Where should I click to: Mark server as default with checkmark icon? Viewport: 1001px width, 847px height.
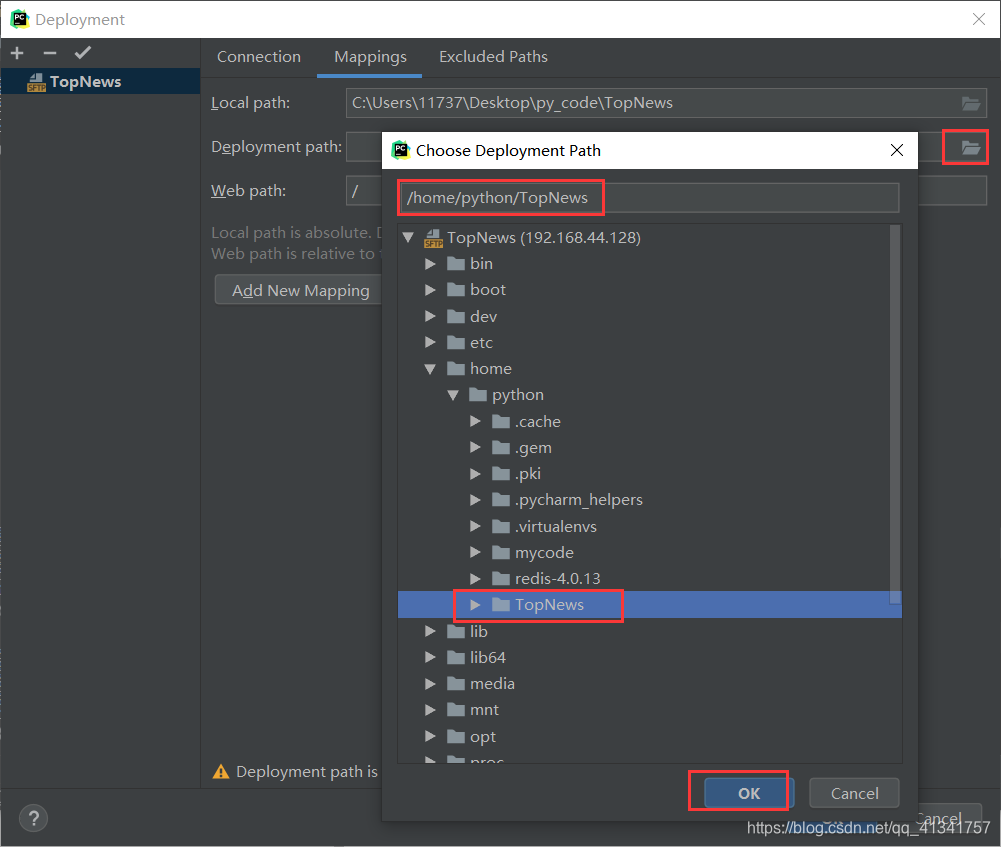83,53
